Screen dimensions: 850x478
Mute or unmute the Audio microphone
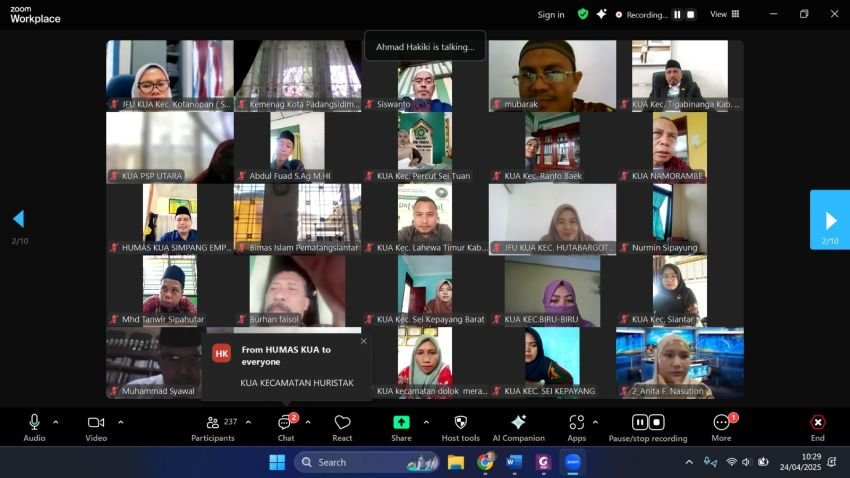[x=34, y=423]
